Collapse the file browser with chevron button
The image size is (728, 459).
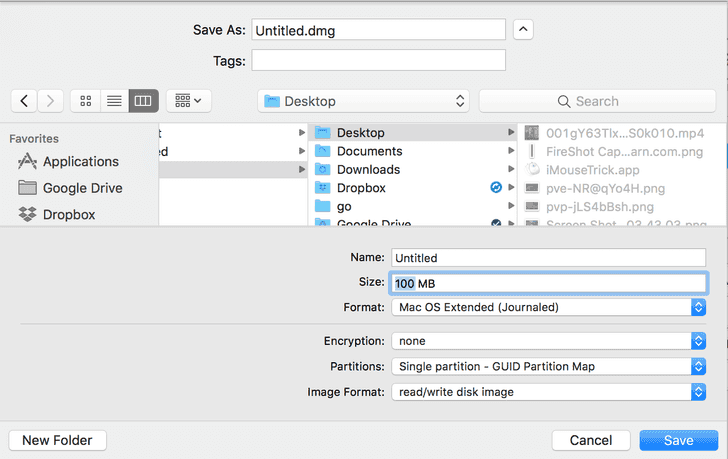pos(523,30)
